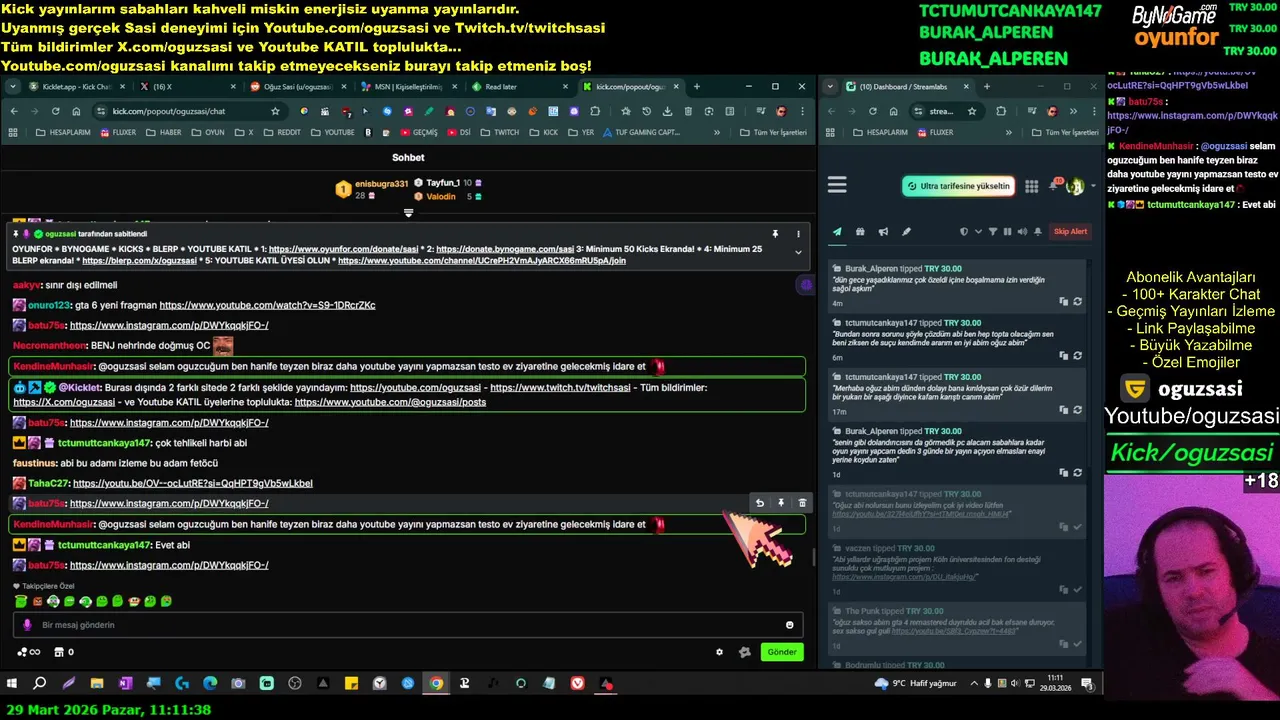Open OneNote from the taskbar

(125, 684)
